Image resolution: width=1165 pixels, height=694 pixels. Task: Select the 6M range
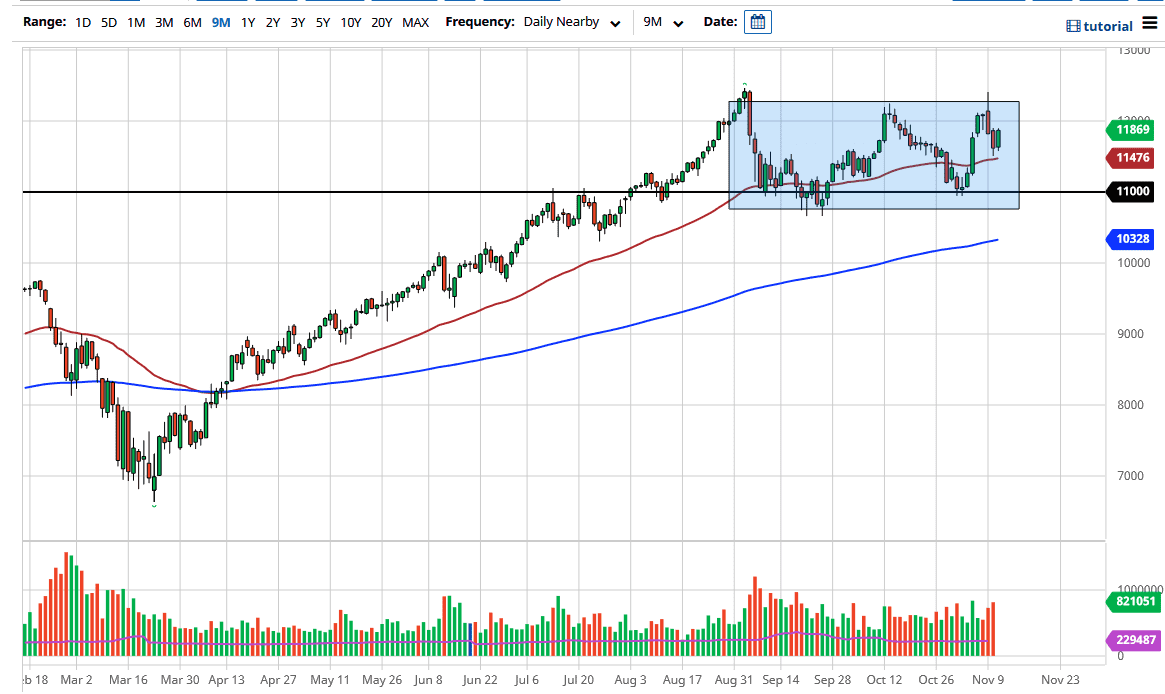pos(192,21)
